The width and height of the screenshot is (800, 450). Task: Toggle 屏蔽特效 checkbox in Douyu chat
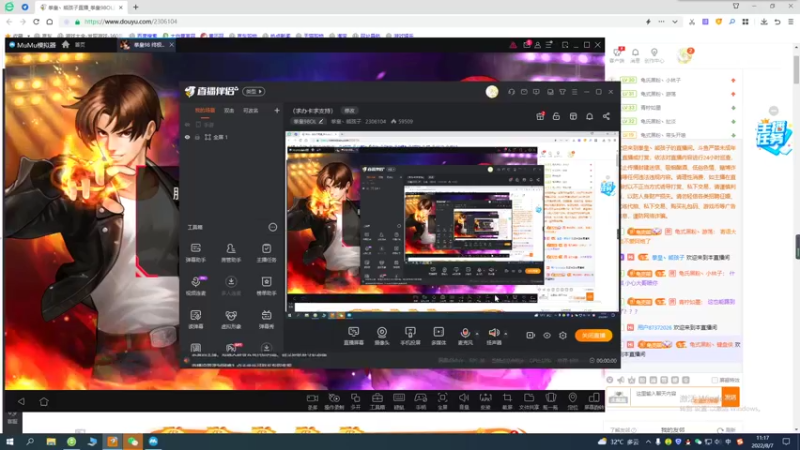[x=715, y=380]
